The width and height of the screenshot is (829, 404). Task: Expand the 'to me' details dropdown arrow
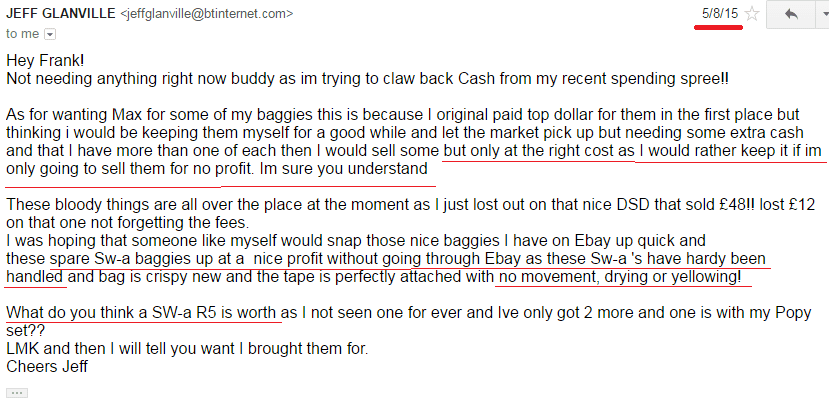coord(50,34)
